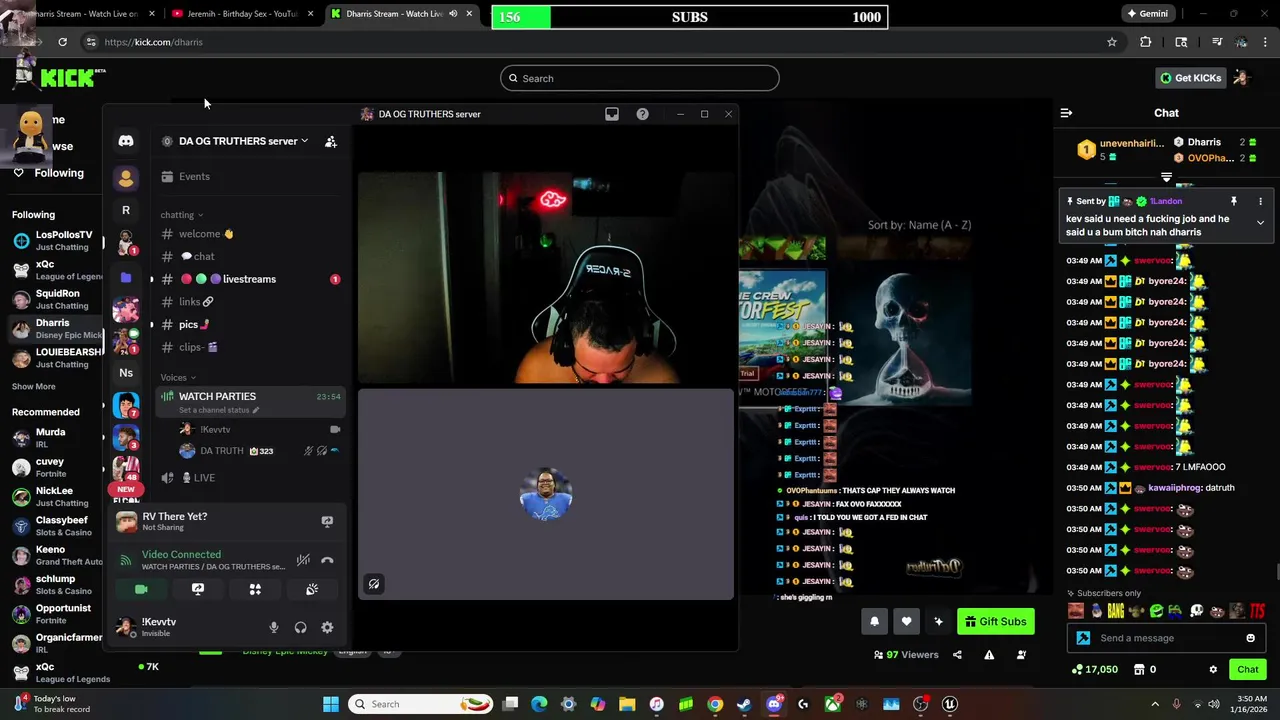1280x720 pixels.
Task: Open the livestreams channel
Action: tap(249, 279)
